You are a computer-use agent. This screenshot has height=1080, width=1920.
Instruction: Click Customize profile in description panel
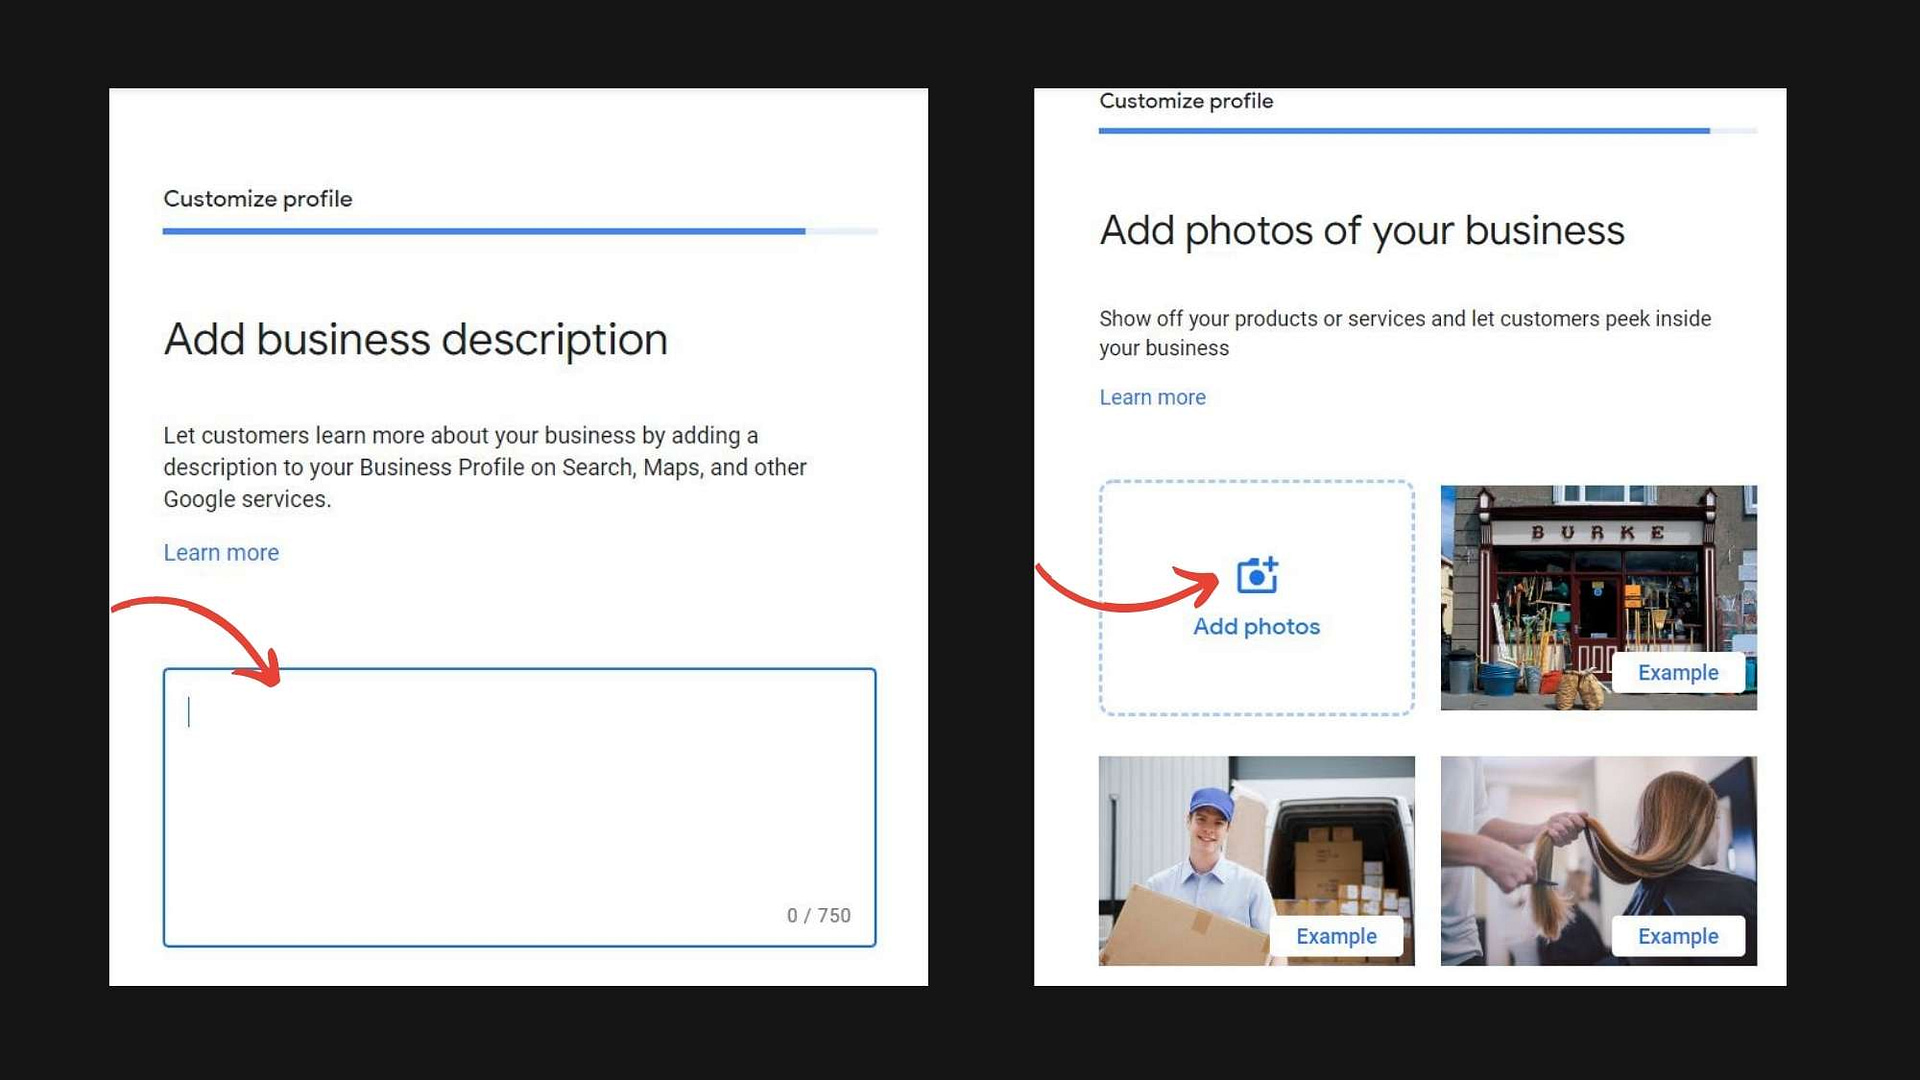258,198
